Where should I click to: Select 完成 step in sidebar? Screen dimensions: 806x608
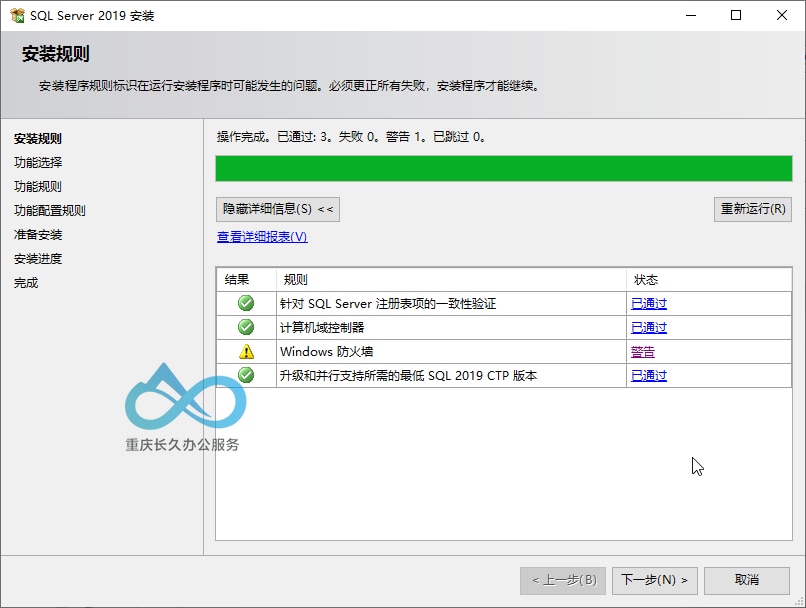tap(26, 283)
